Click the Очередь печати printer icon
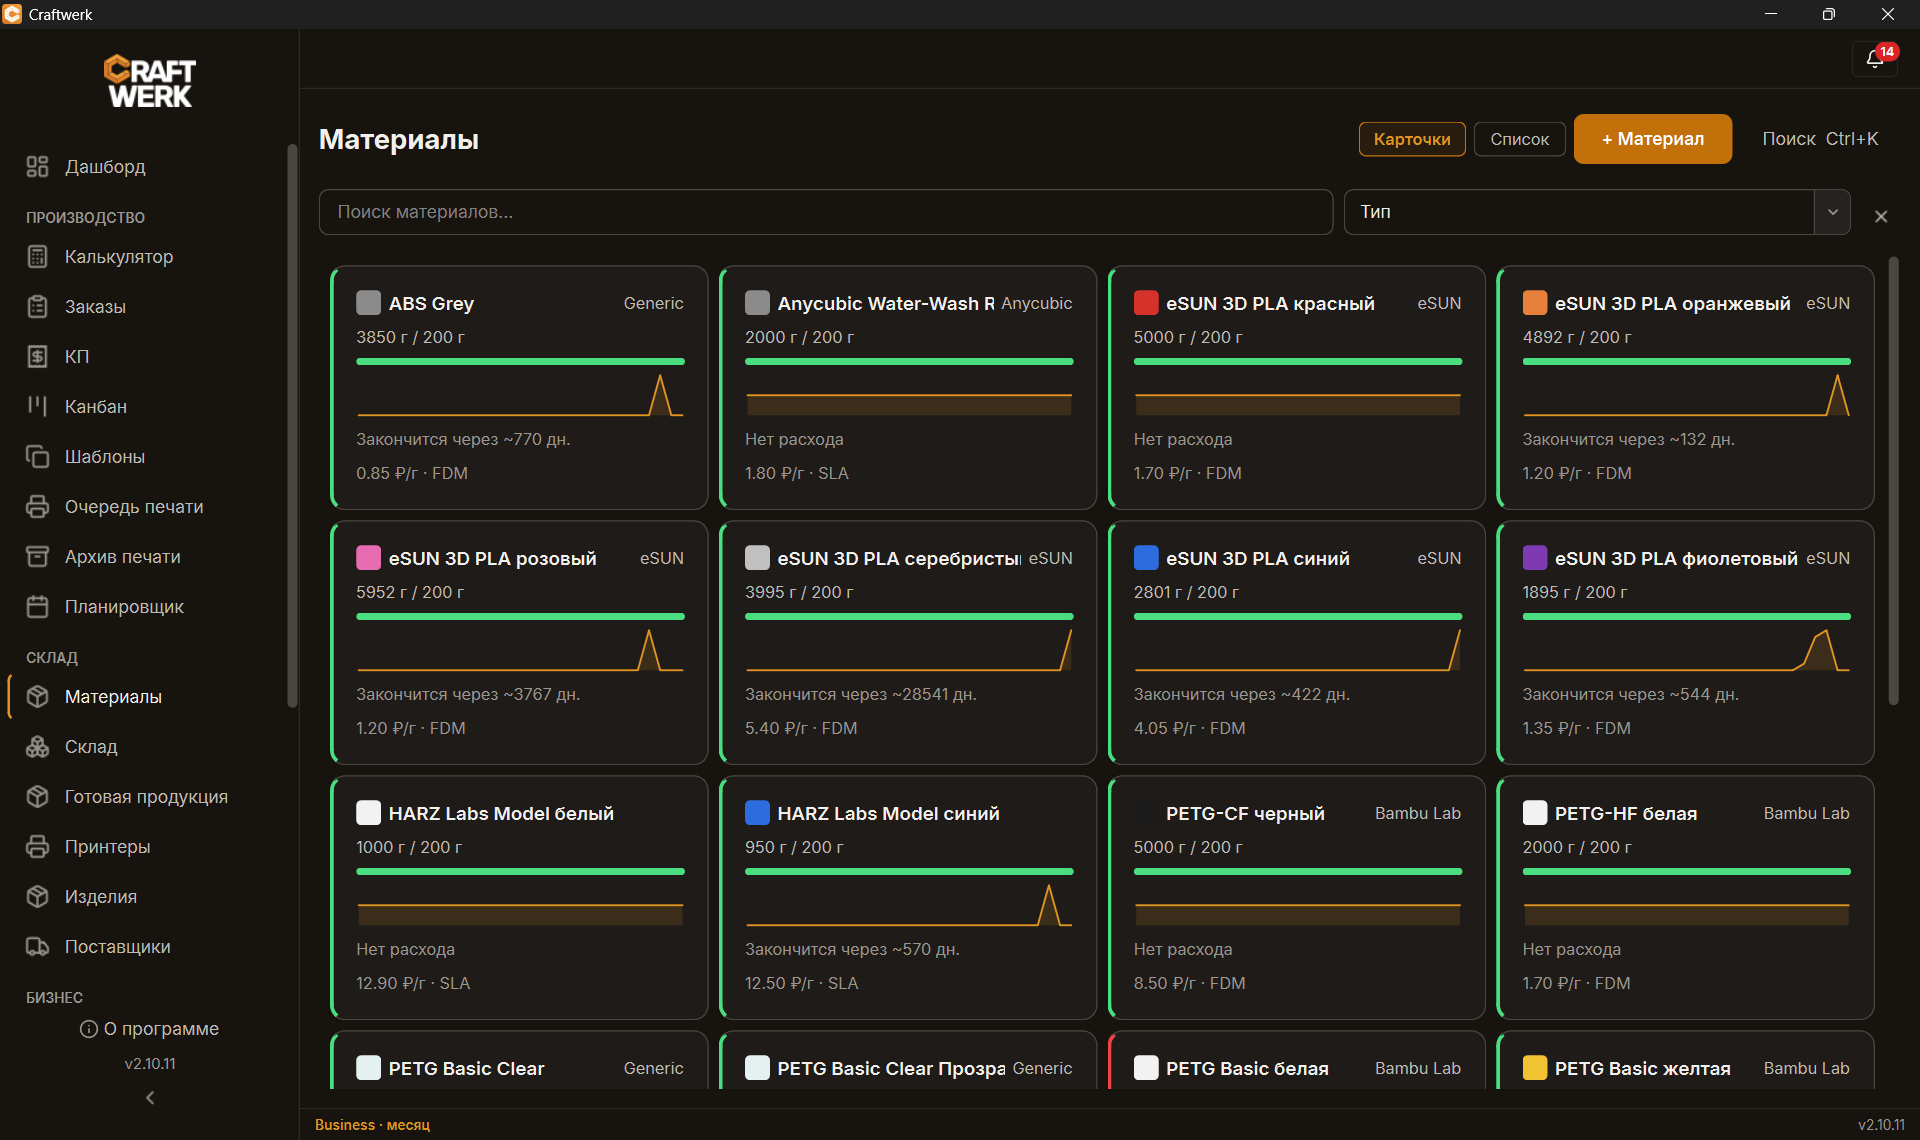Image resolution: width=1920 pixels, height=1140 pixels. click(38, 507)
